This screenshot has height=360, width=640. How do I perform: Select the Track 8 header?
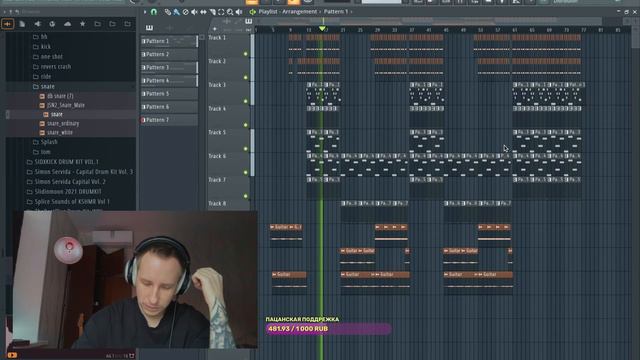coord(229,205)
